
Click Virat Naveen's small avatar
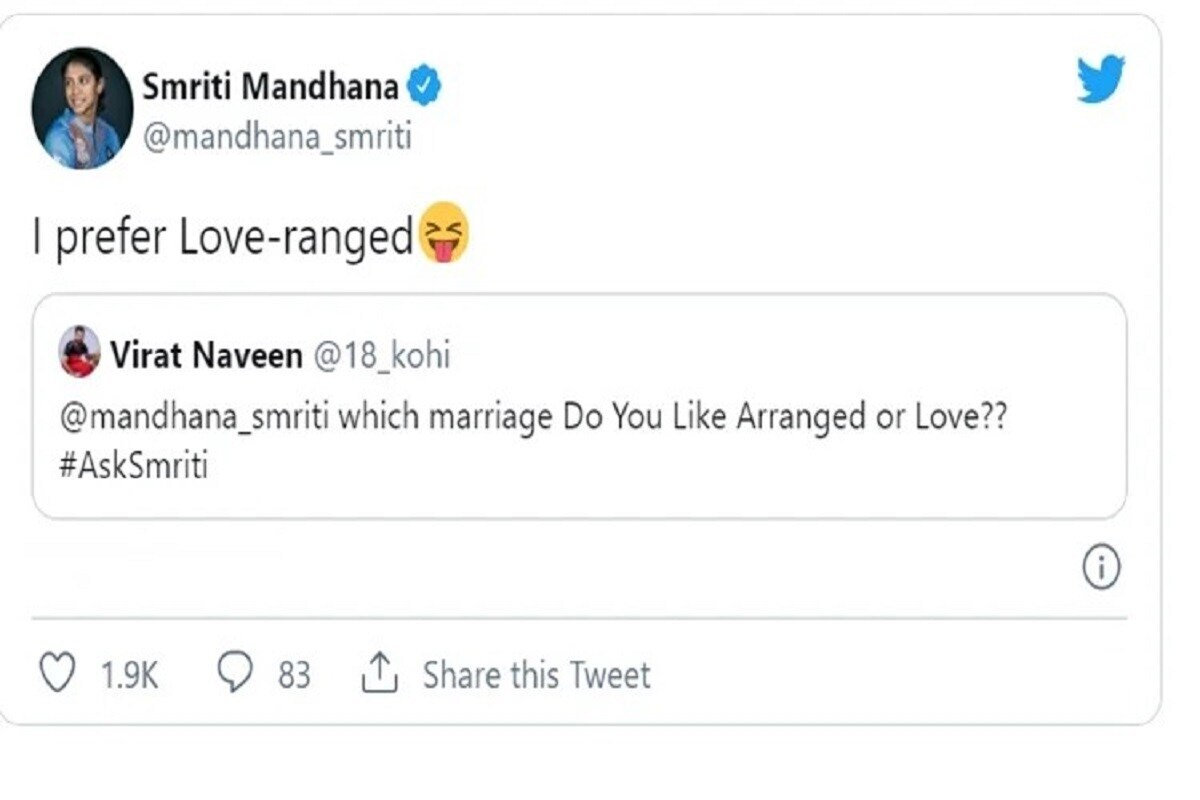coord(80,351)
